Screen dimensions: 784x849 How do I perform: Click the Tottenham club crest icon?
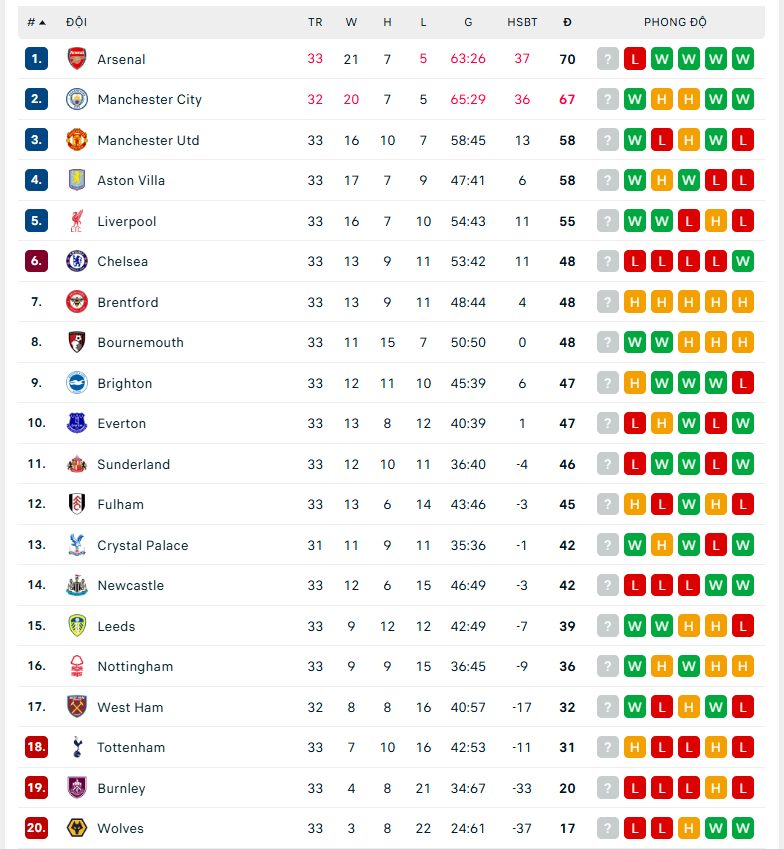pyautogui.click(x=77, y=747)
